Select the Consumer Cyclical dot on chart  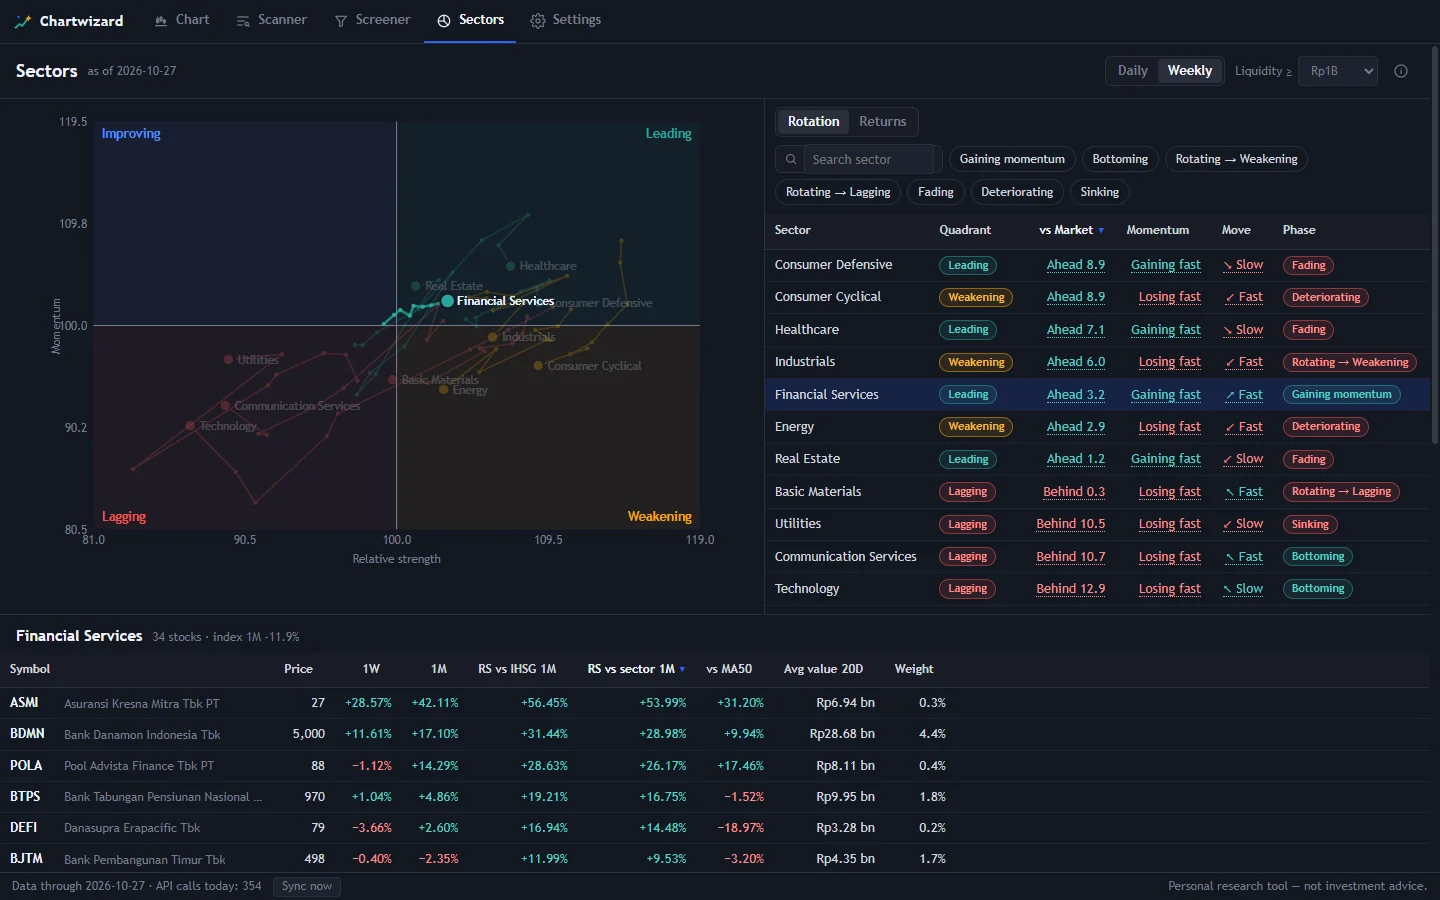pos(538,366)
